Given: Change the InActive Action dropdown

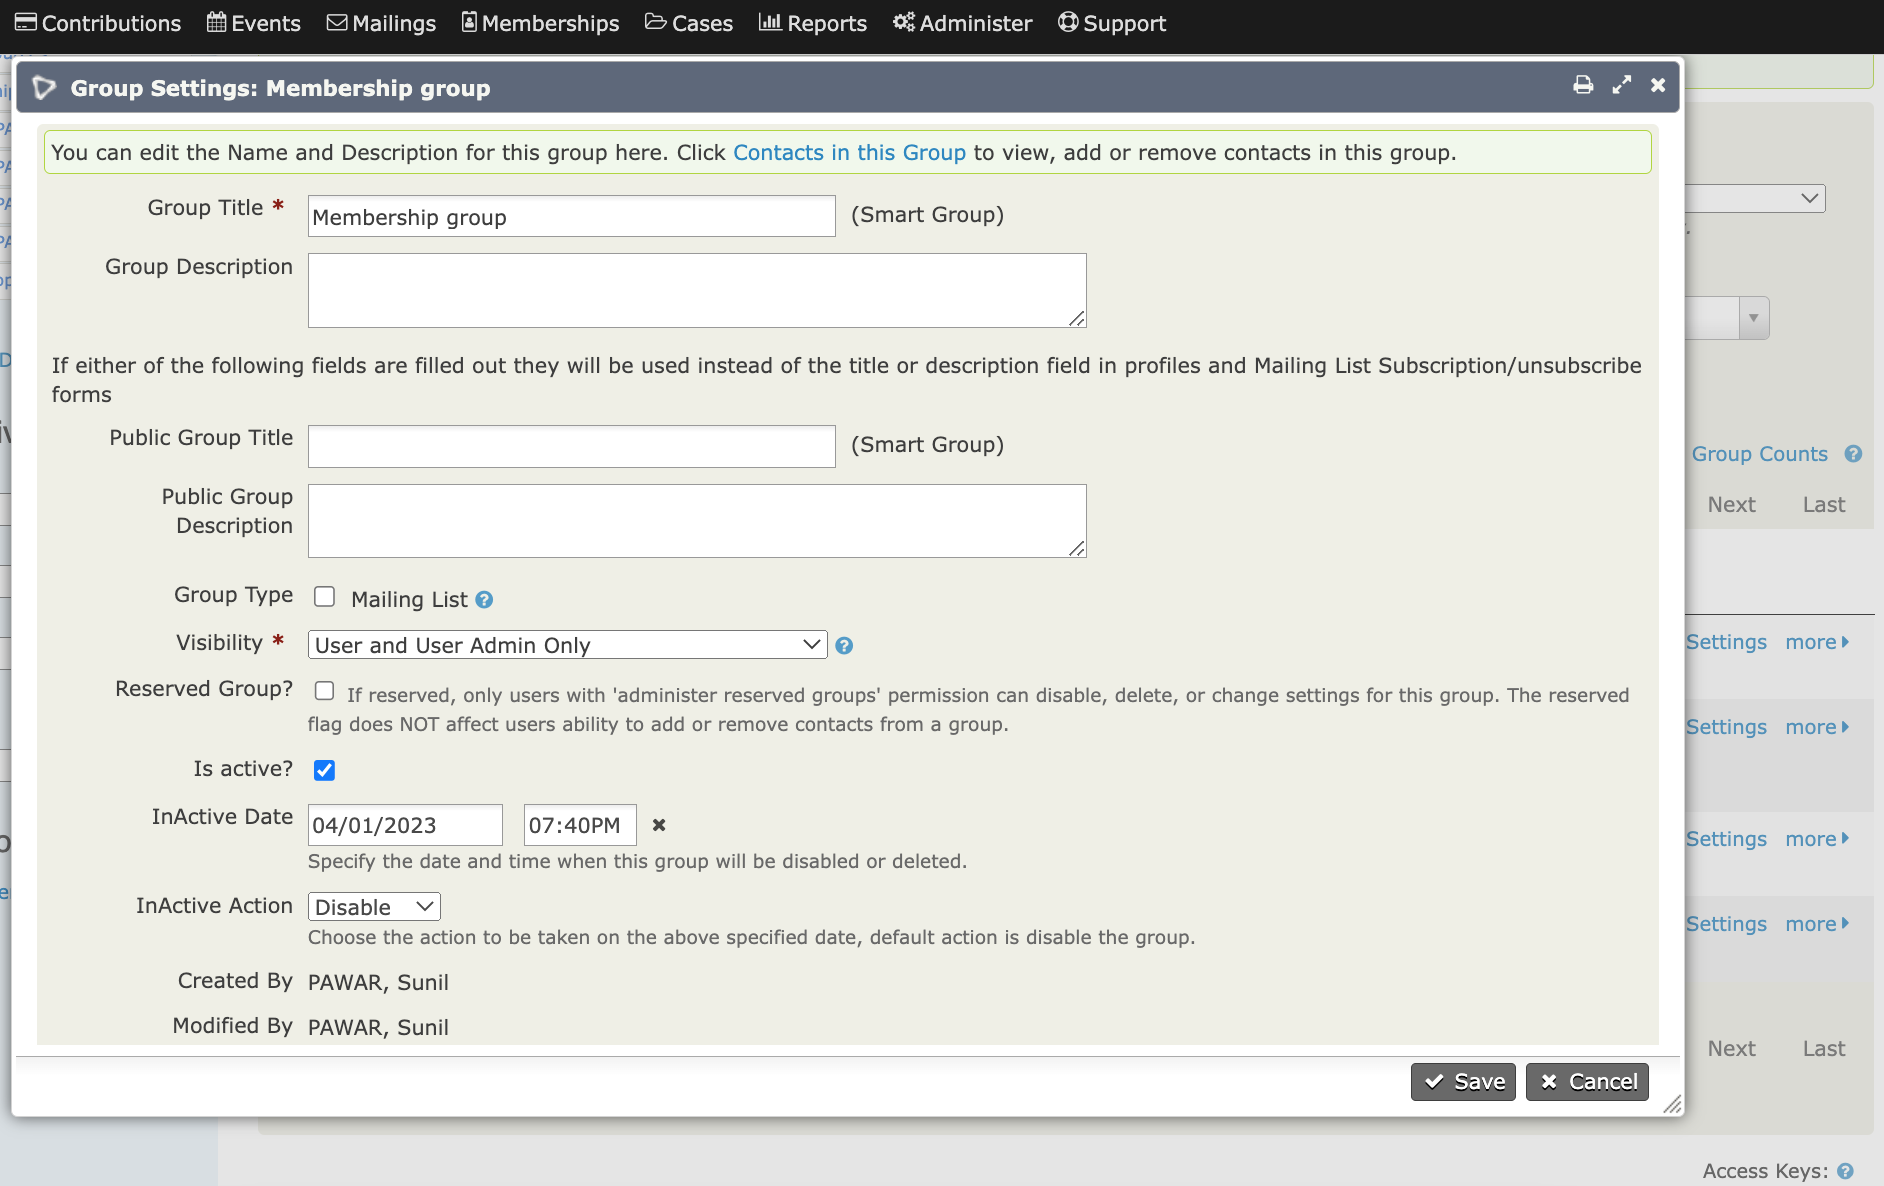Looking at the screenshot, I should [373, 906].
